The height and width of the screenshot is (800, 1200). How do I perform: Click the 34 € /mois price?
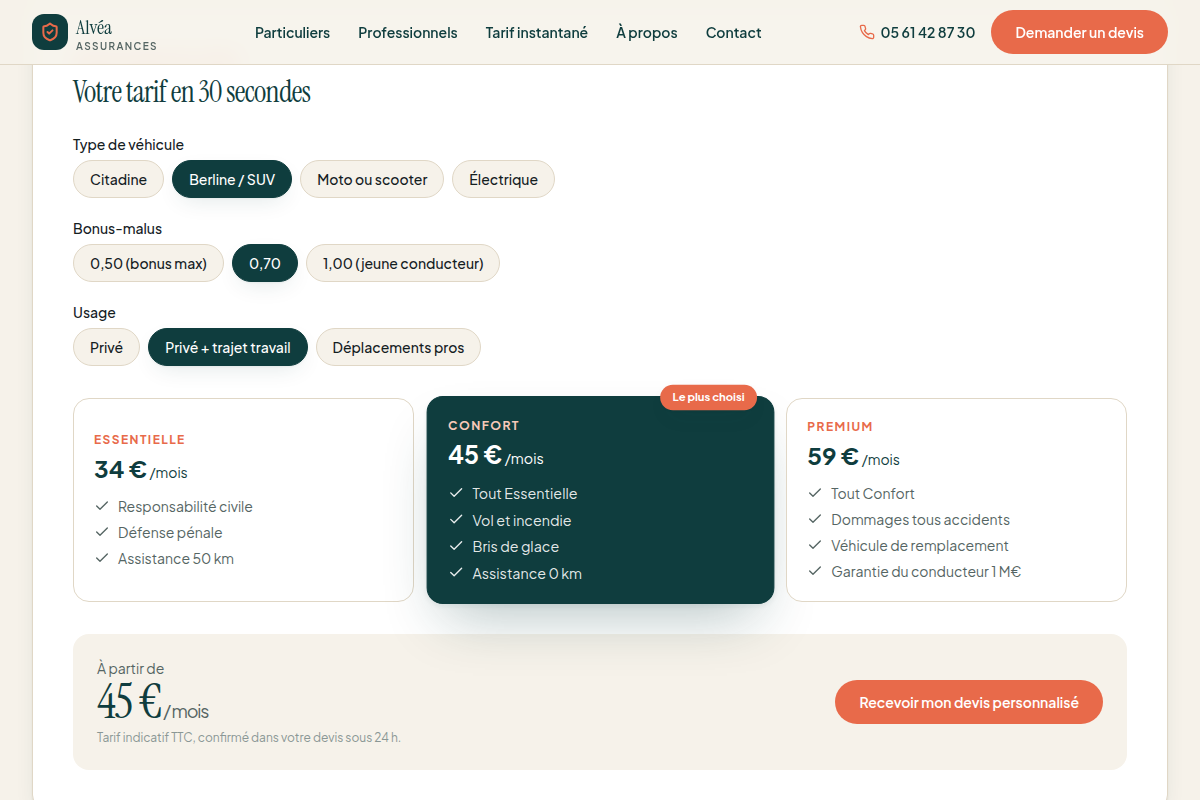pyautogui.click(x=141, y=469)
